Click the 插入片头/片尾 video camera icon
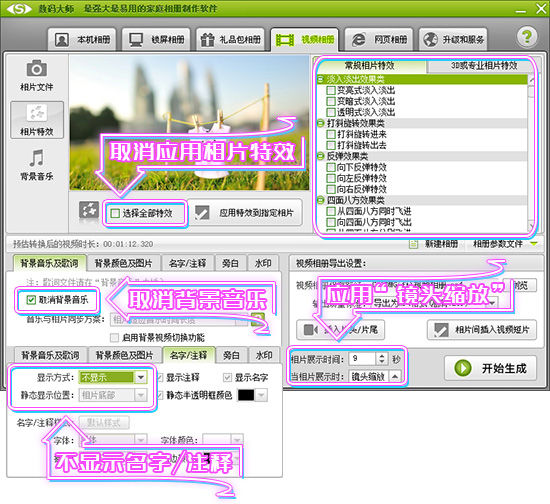Image resolution: width=550 pixels, height=504 pixels. tap(310, 330)
